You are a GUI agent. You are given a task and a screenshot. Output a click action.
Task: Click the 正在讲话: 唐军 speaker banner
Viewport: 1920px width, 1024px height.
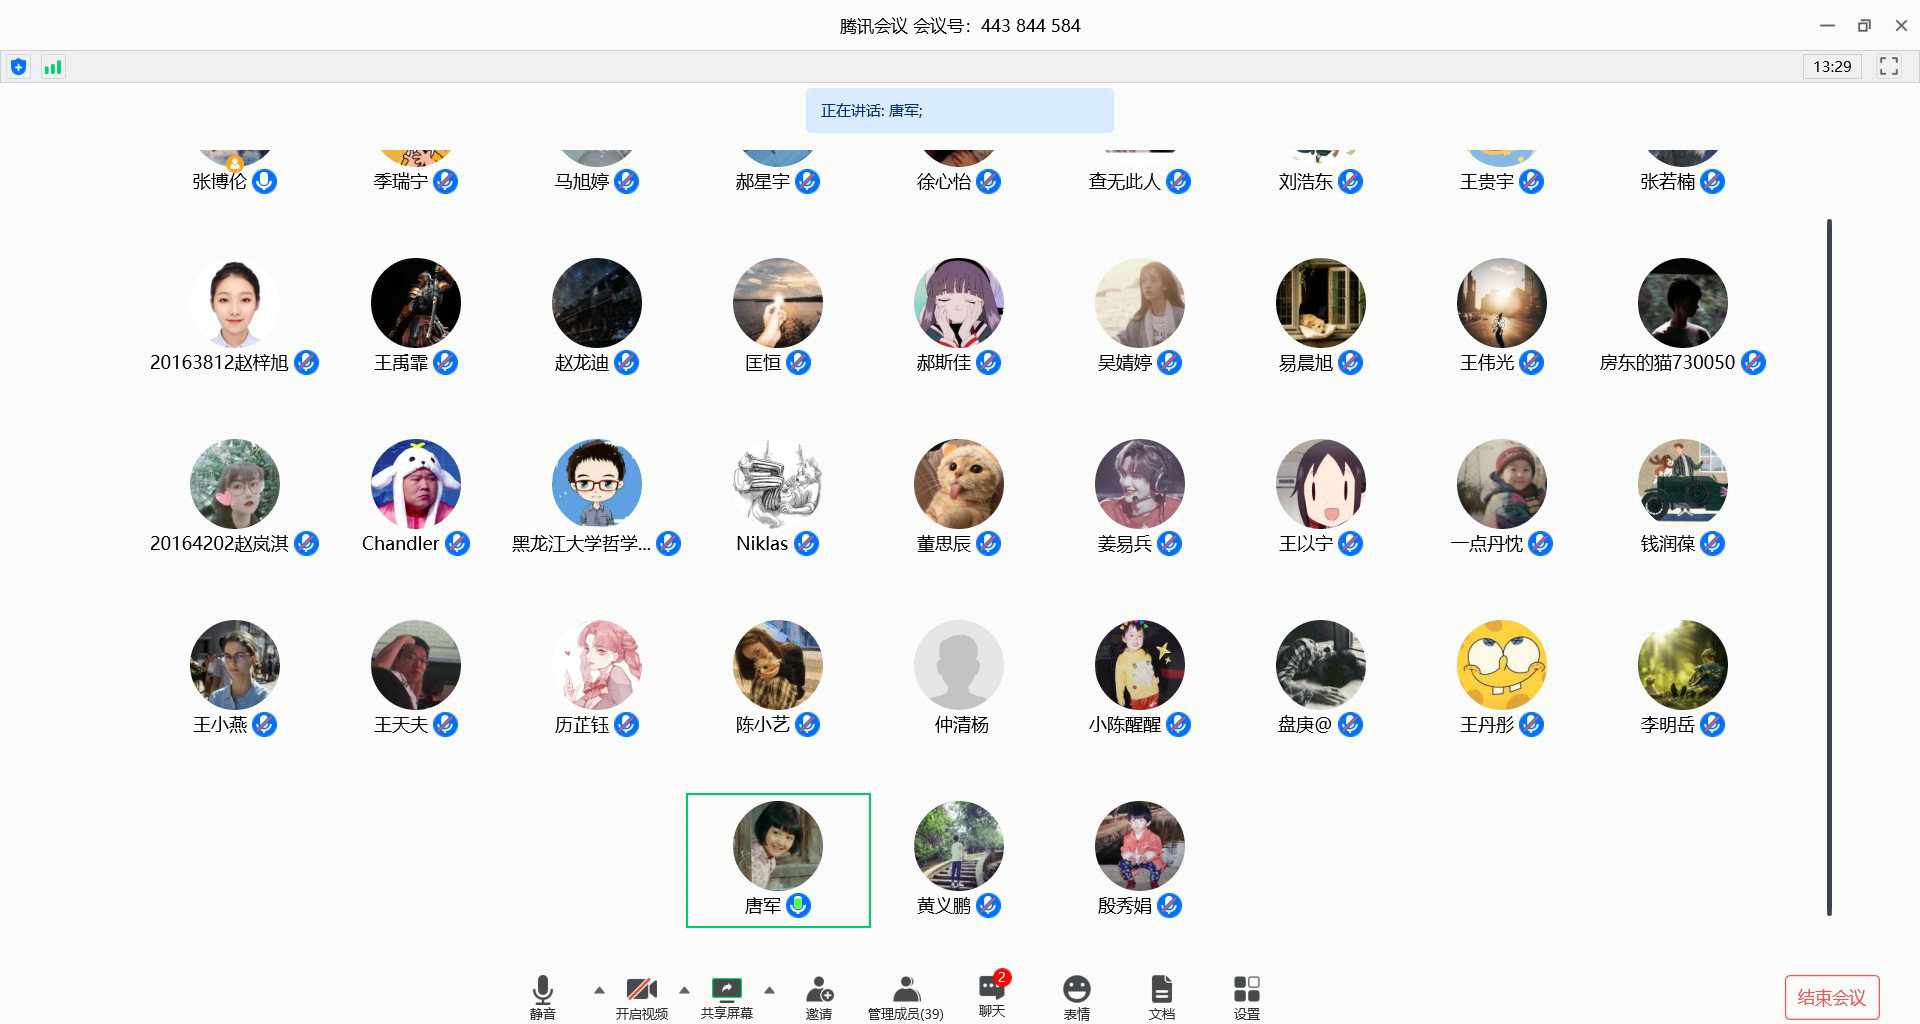(x=959, y=111)
